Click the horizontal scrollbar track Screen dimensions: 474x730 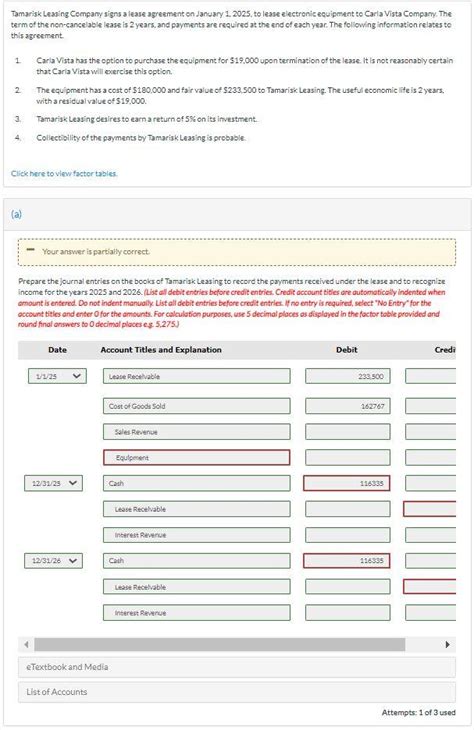(220, 645)
